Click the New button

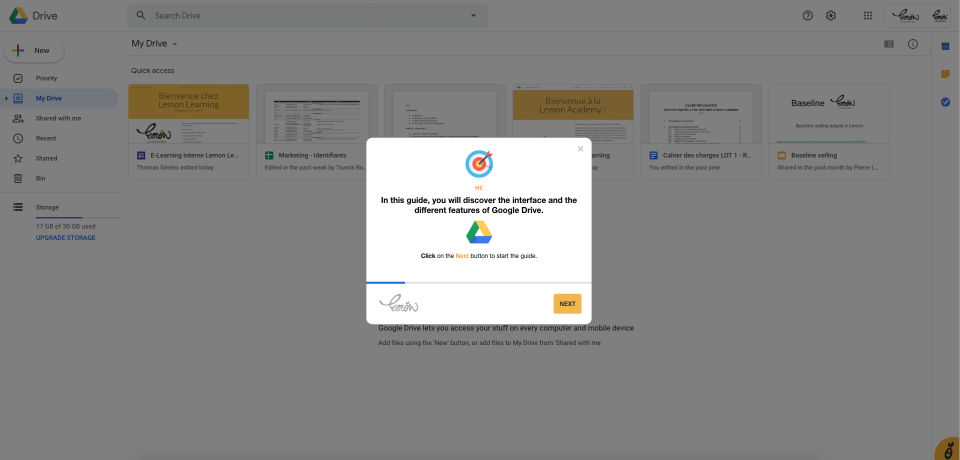(34, 51)
